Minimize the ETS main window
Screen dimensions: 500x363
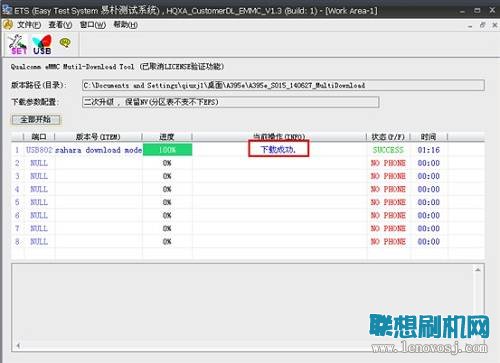coord(462,11)
